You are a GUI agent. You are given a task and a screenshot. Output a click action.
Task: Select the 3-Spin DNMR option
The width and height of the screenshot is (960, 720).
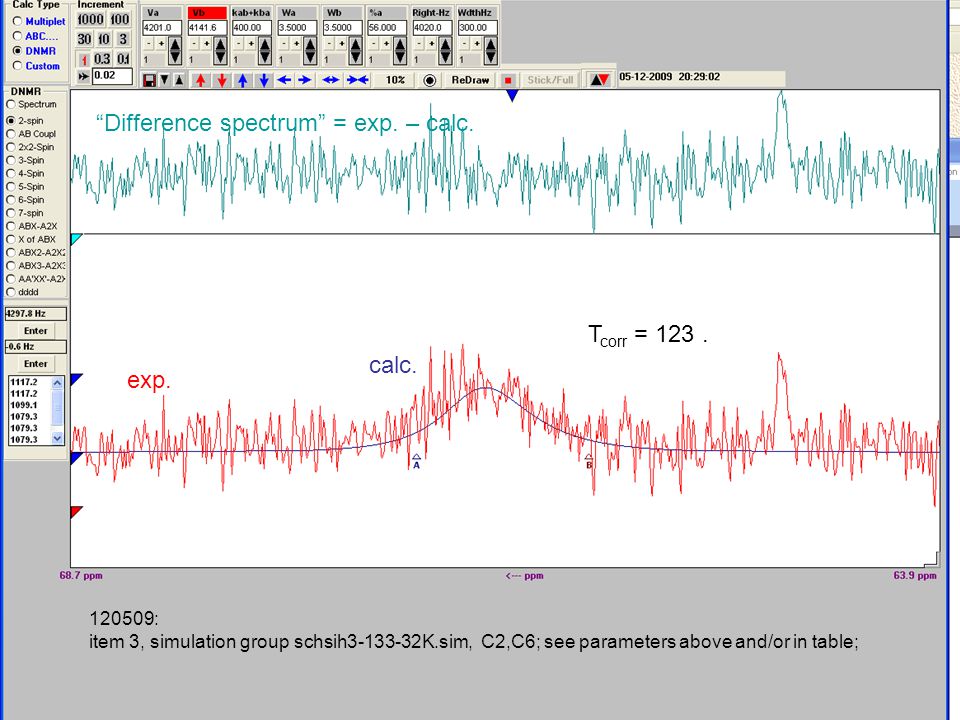pos(26,160)
